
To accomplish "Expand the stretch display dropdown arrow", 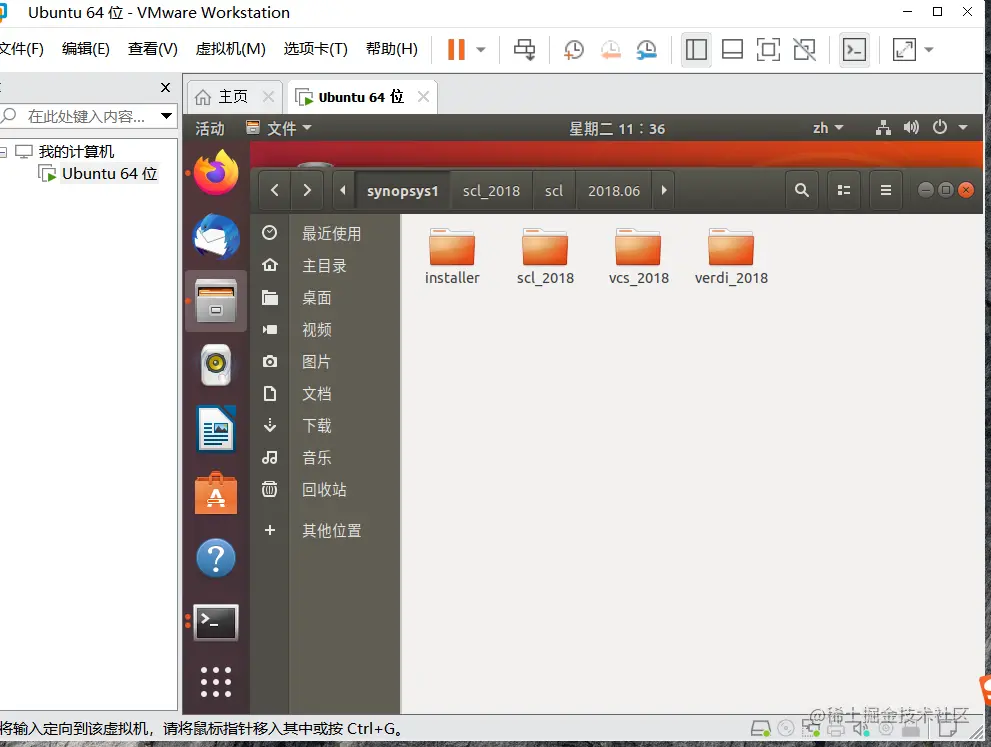I will 929,49.
